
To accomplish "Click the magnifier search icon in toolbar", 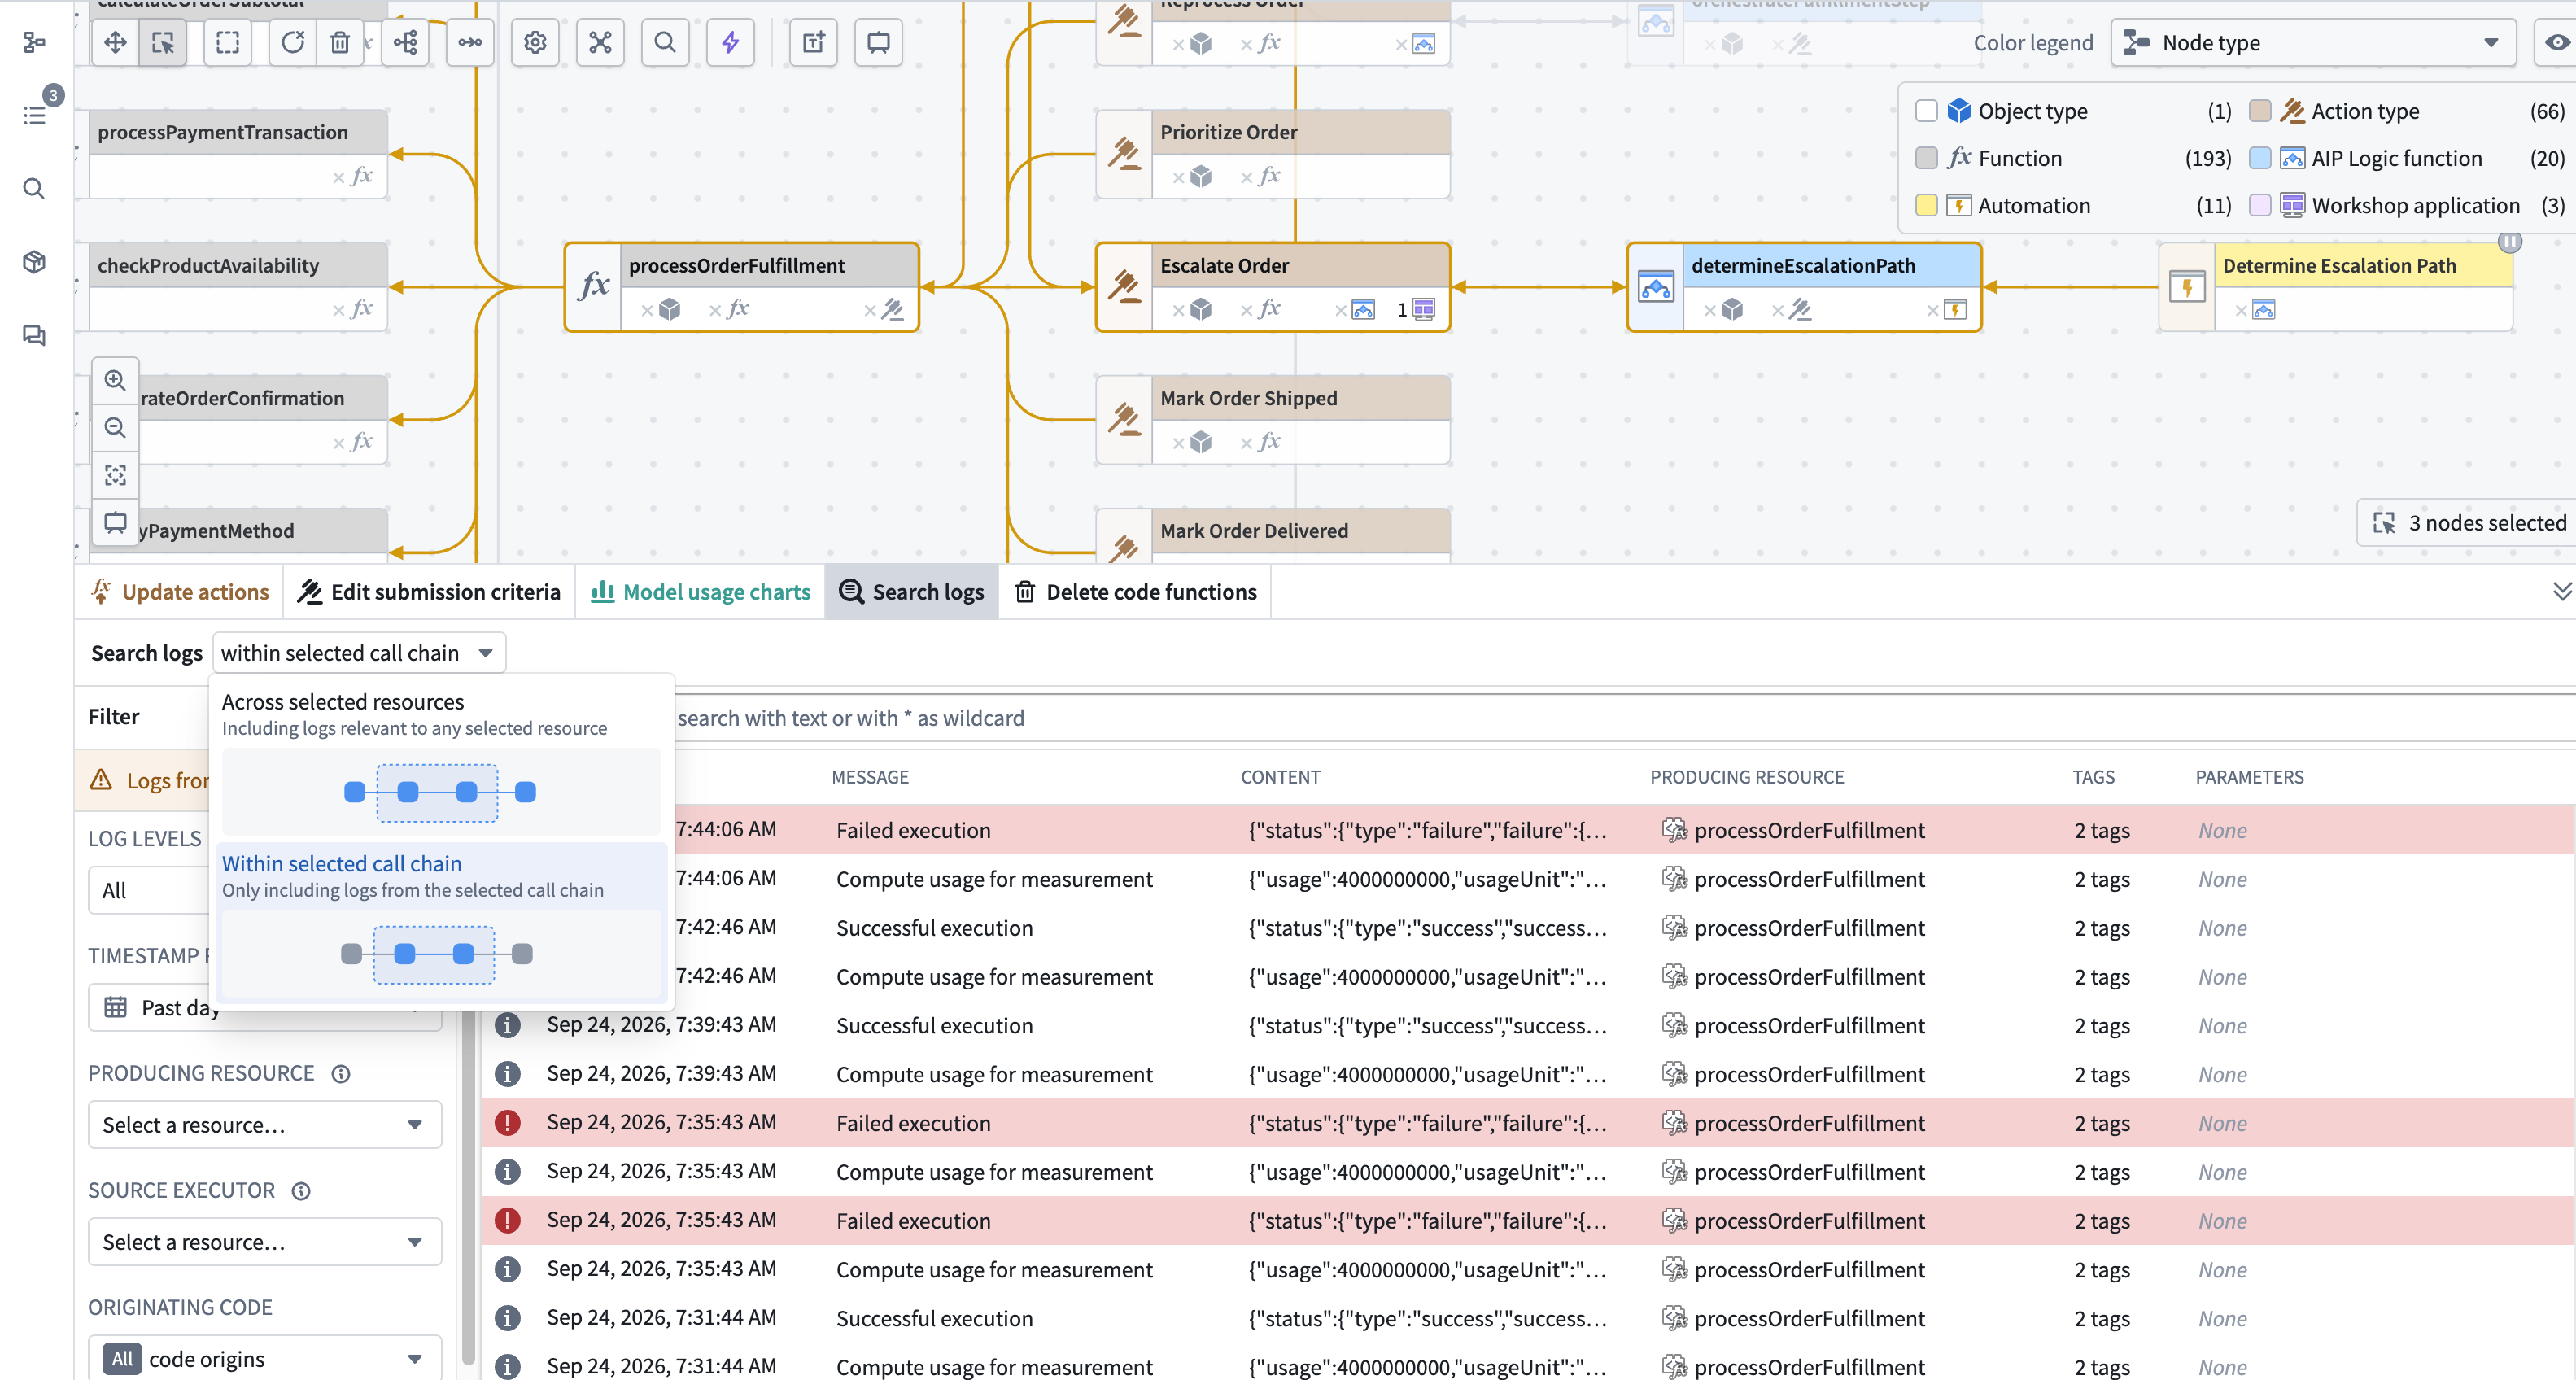I will coord(665,43).
